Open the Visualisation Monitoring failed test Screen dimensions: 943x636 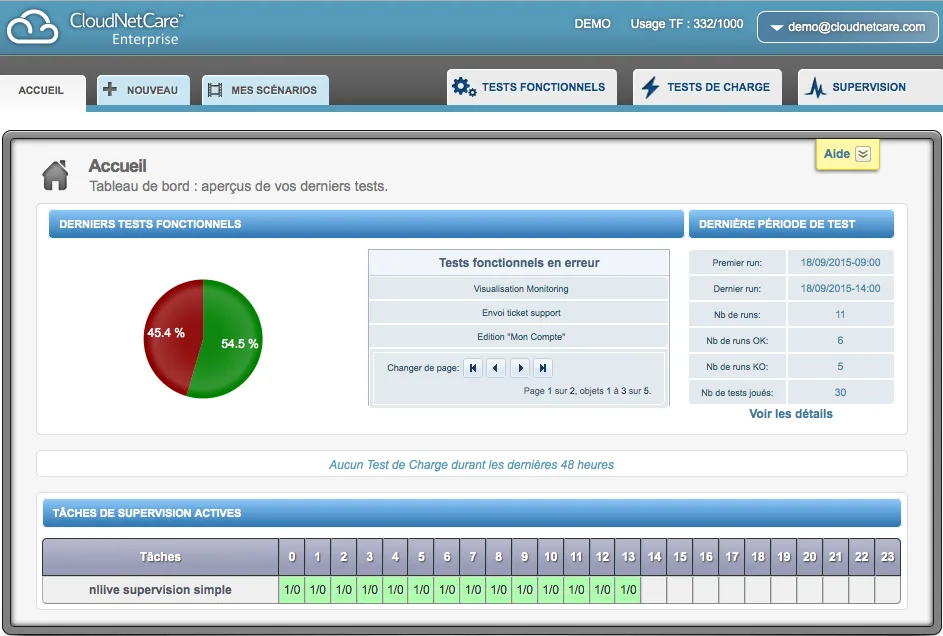point(521,289)
